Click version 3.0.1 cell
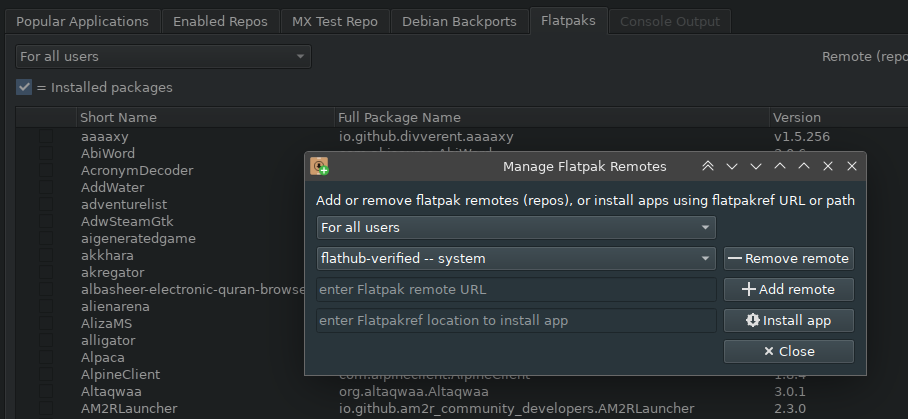The height and width of the screenshot is (419, 908). click(x=789, y=392)
